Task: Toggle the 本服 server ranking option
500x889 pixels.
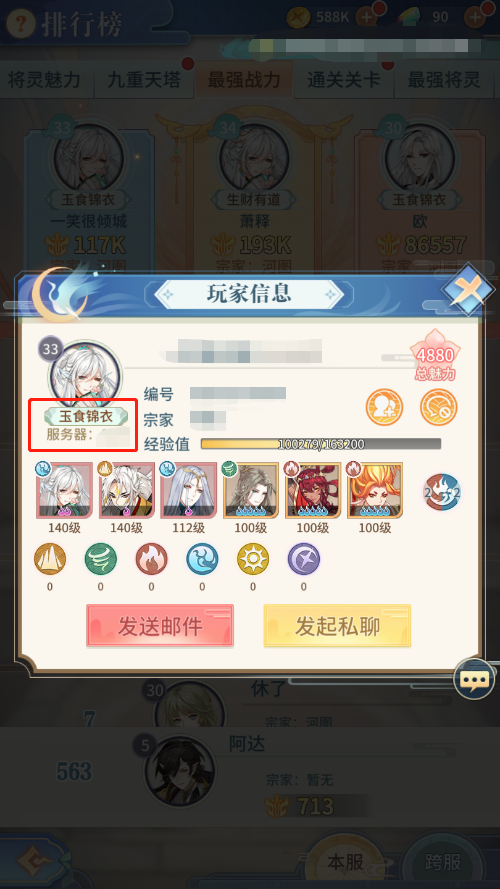Action: [x=345, y=862]
